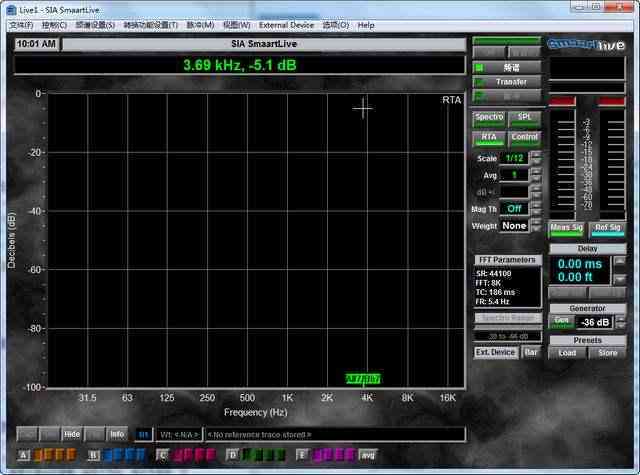Select reference register B
Screen dimensions: 640x475
tap(93, 455)
